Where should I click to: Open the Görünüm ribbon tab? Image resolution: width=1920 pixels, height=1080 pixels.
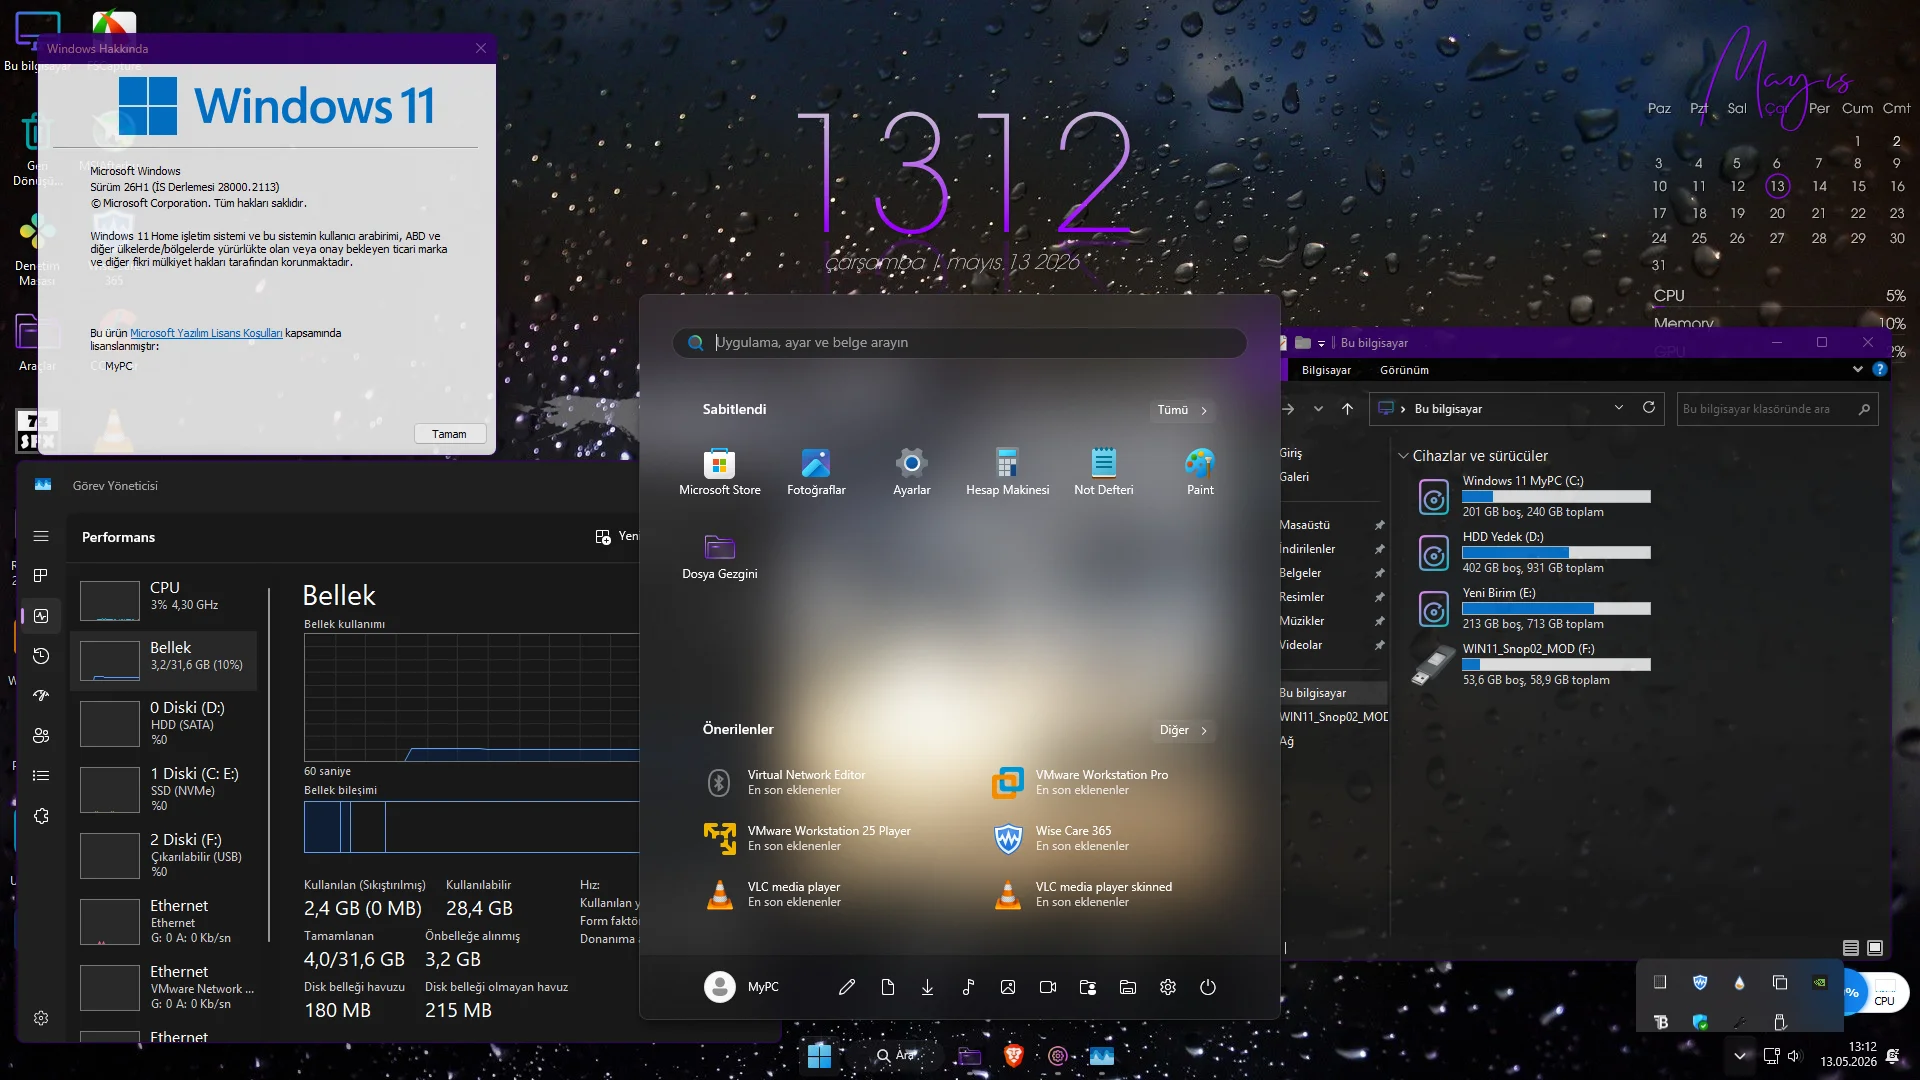(x=1404, y=370)
